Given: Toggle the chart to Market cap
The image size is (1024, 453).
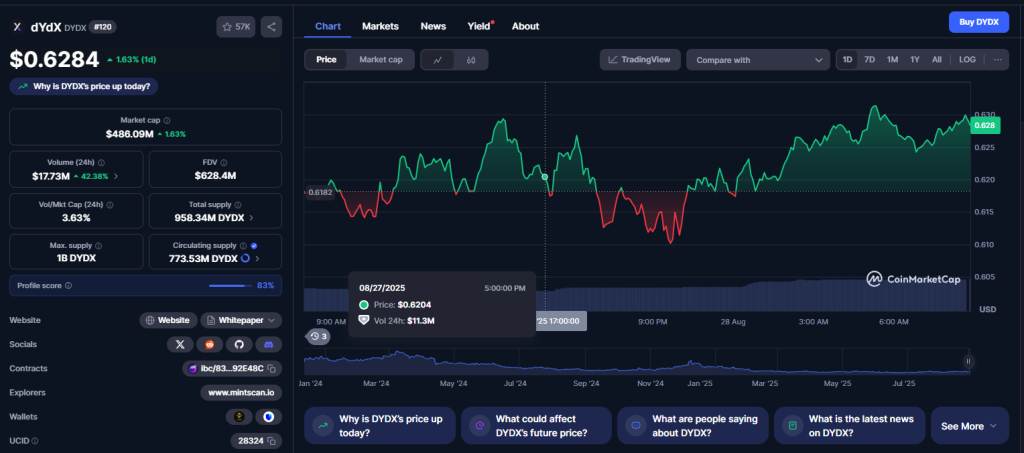Looking at the screenshot, I should pyautogui.click(x=380, y=60).
